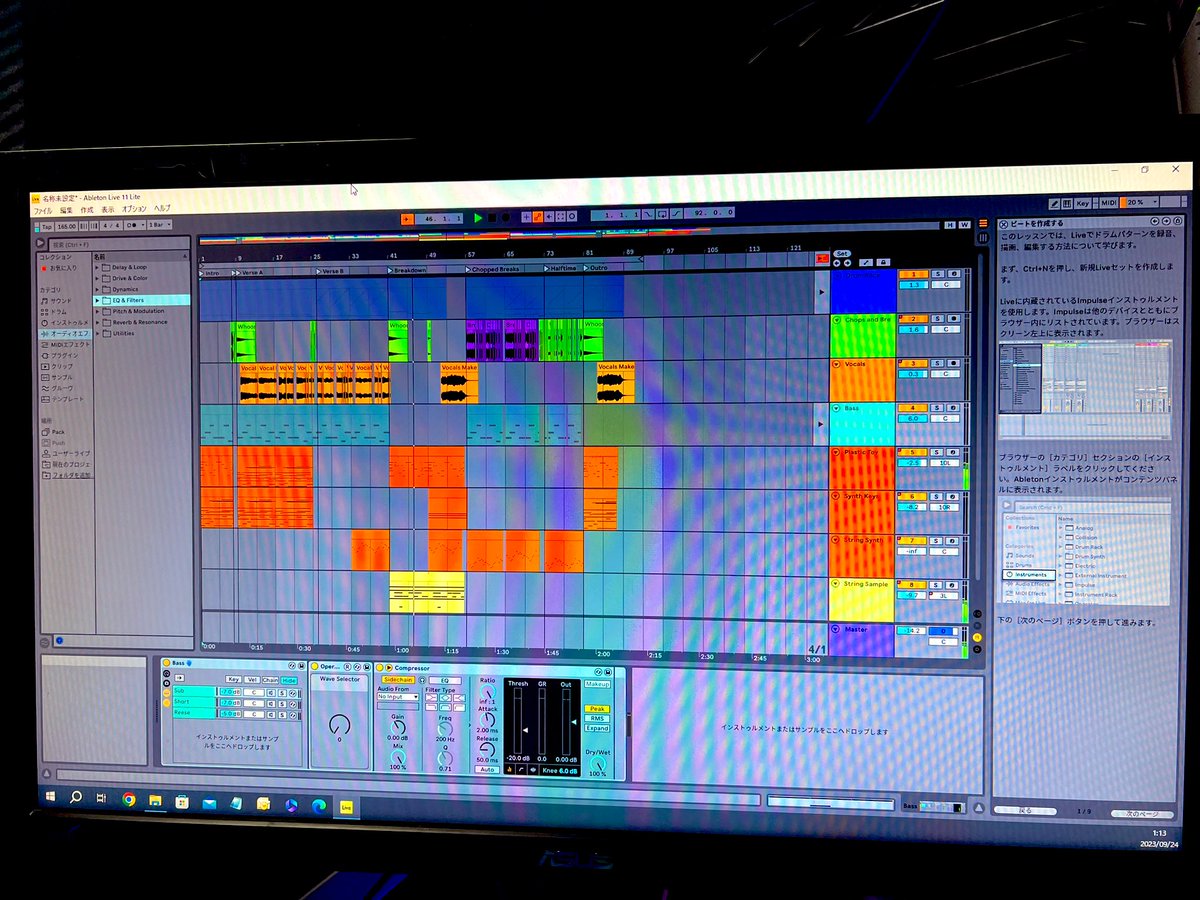Solo the Vocals track

(x=937, y=363)
